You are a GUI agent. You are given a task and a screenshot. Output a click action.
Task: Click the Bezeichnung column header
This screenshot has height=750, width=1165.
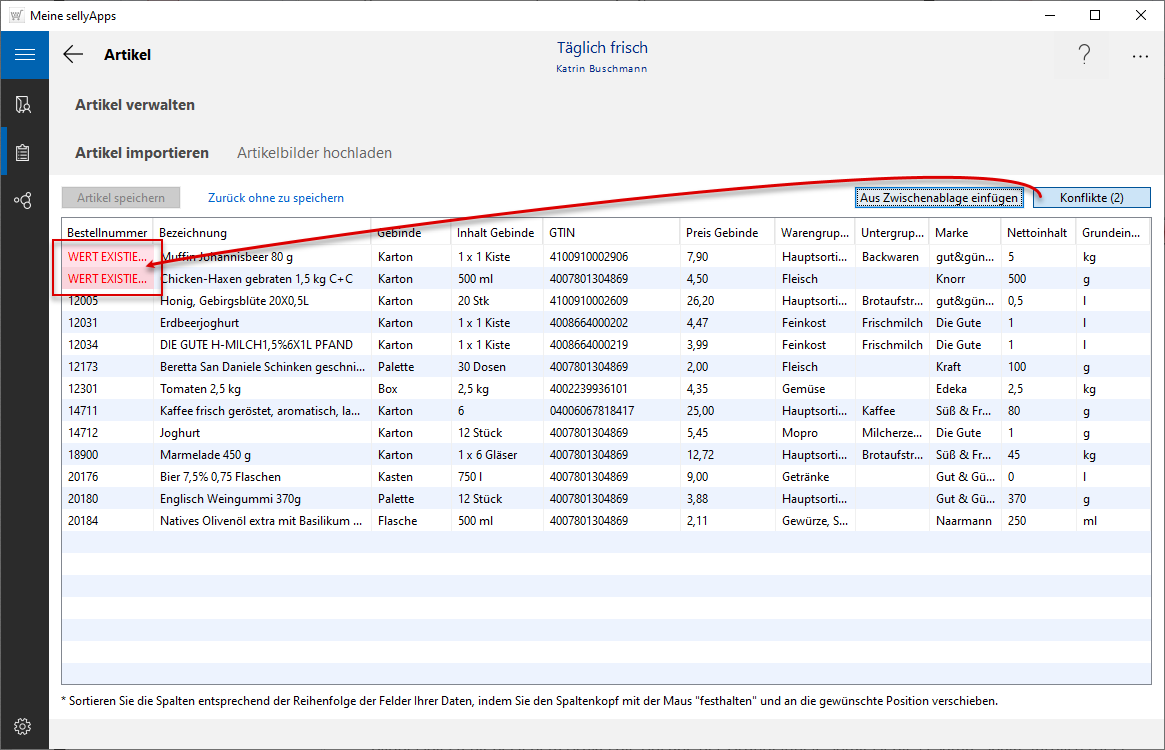(193, 233)
